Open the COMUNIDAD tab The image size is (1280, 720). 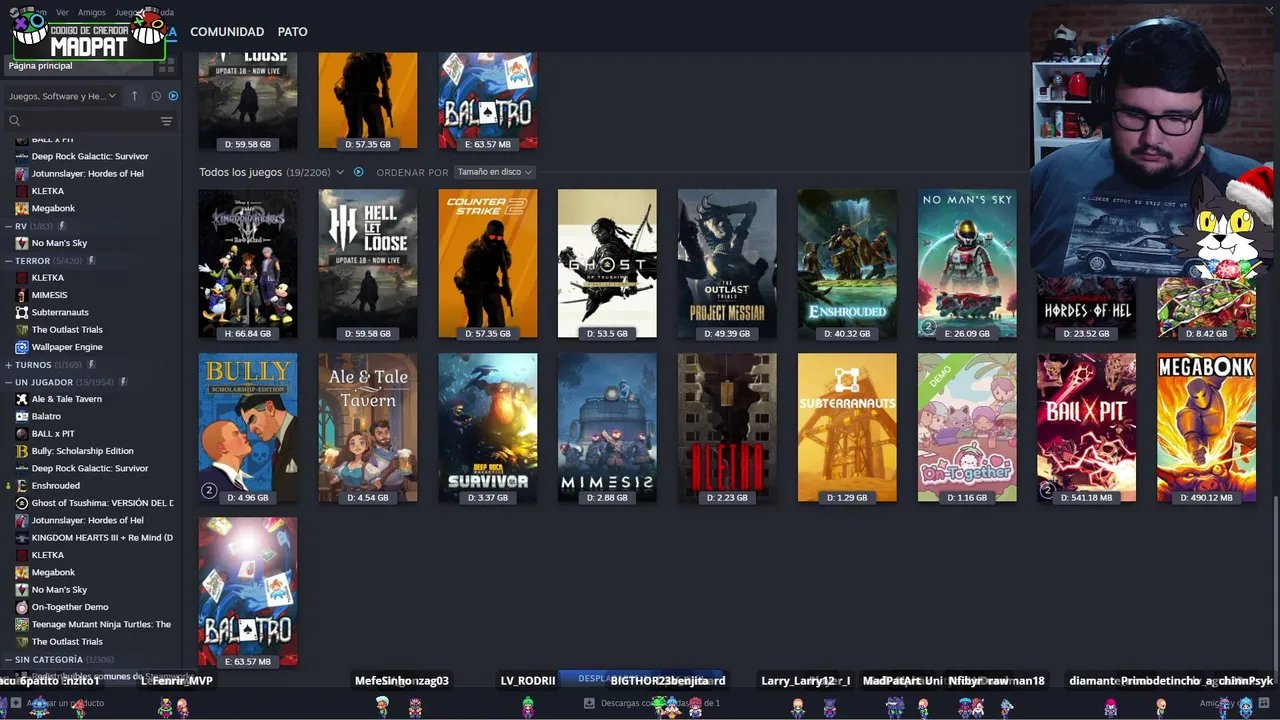(227, 32)
